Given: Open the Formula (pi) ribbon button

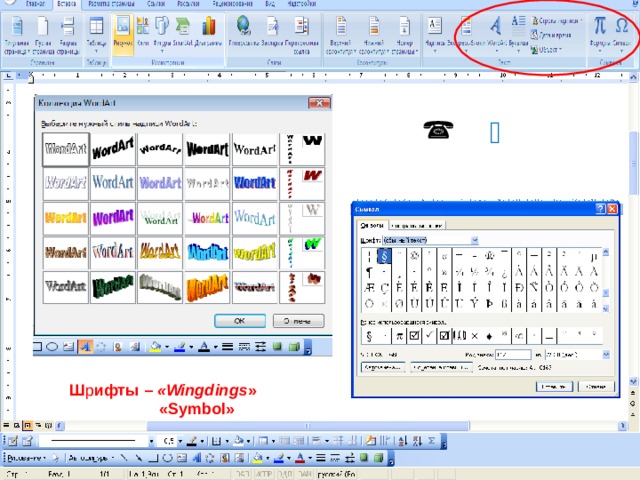Looking at the screenshot, I should [600, 35].
